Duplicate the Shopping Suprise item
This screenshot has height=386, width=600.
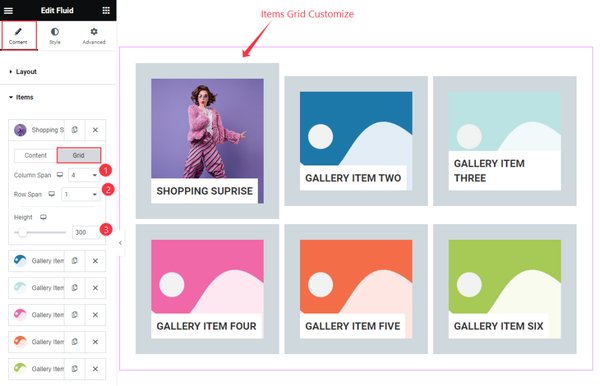pos(75,130)
